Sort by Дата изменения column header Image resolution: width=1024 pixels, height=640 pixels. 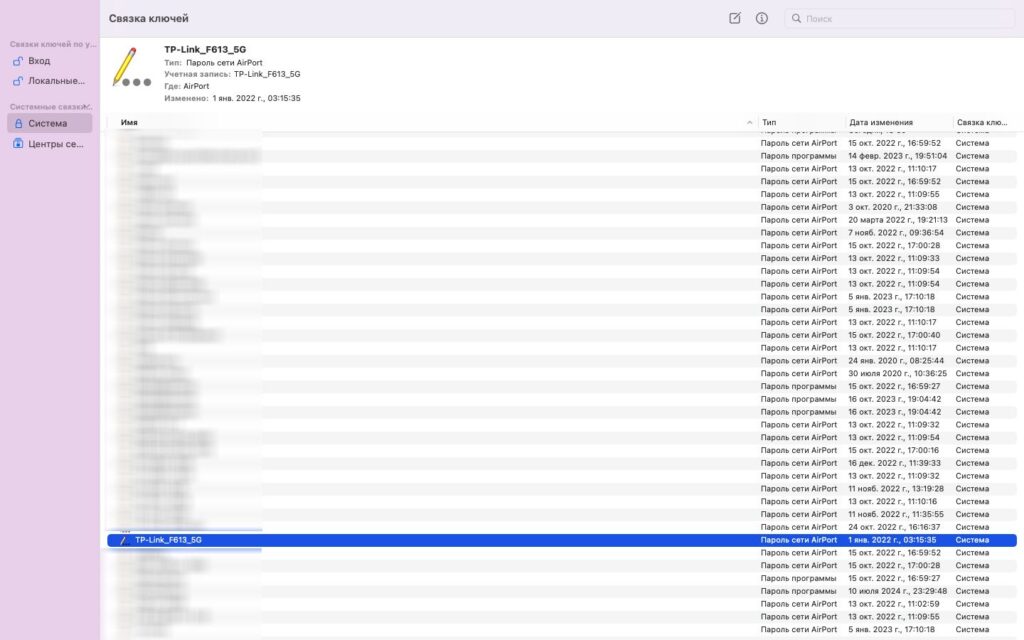coord(880,122)
